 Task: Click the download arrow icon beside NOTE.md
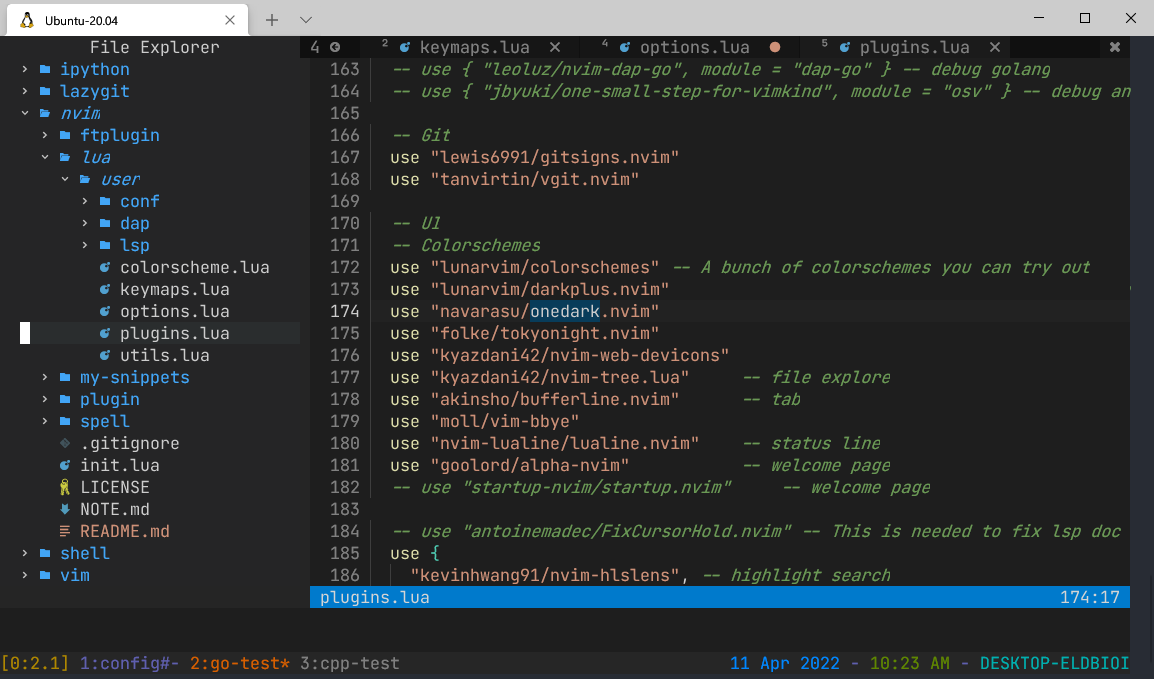pyautogui.click(x=65, y=510)
